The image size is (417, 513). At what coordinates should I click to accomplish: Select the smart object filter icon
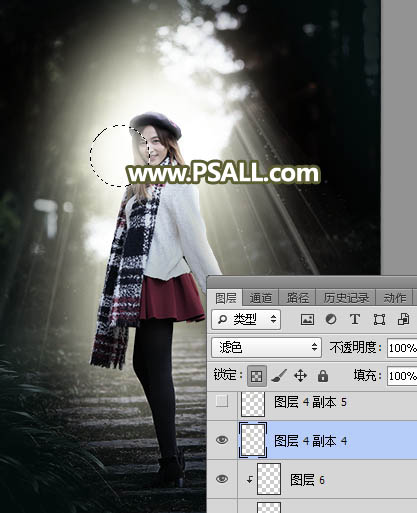[403, 319]
